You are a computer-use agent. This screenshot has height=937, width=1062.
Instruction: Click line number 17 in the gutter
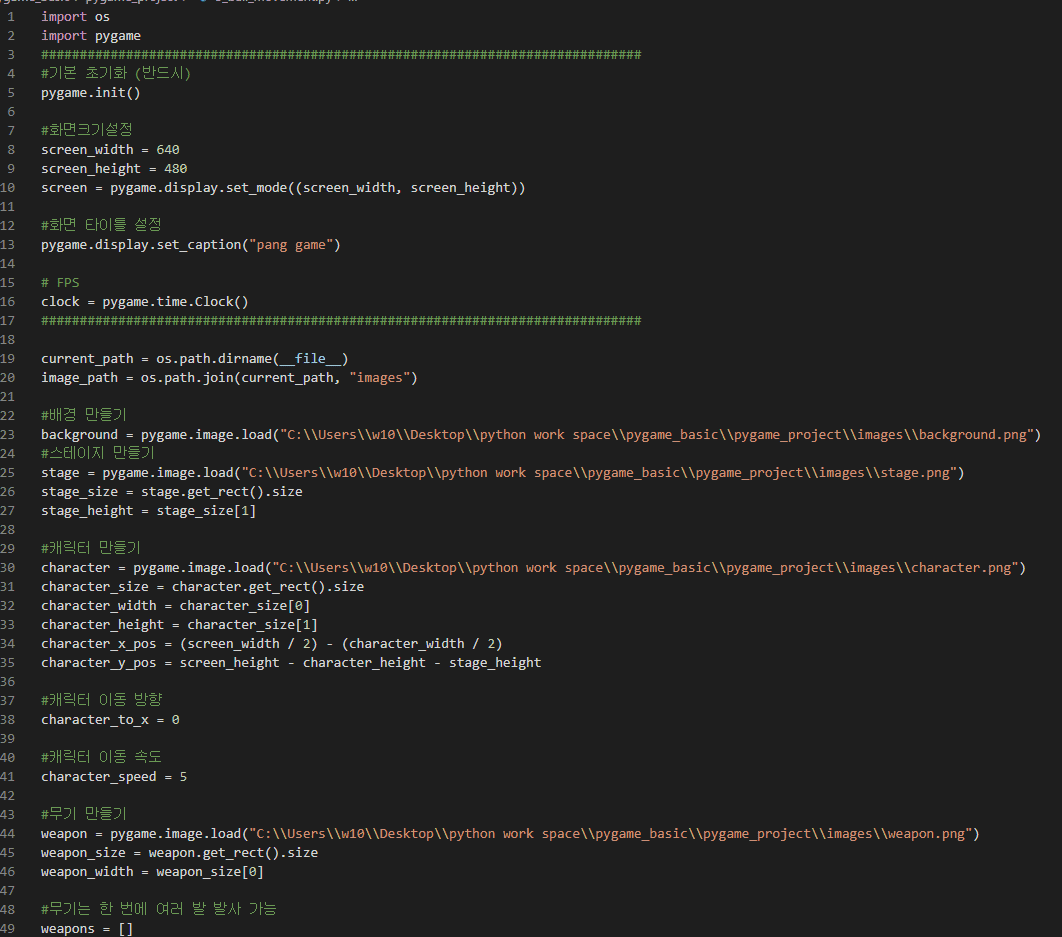[7, 320]
